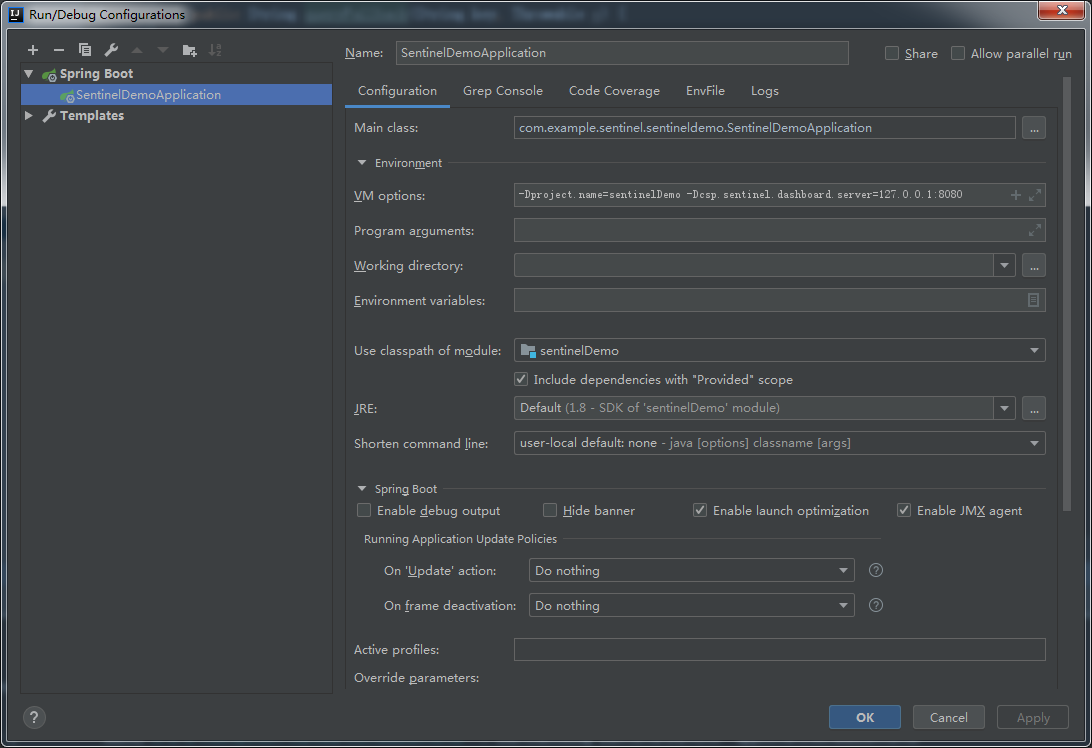Click the configuration panel vertical scrollbar

coord(1066,294)
